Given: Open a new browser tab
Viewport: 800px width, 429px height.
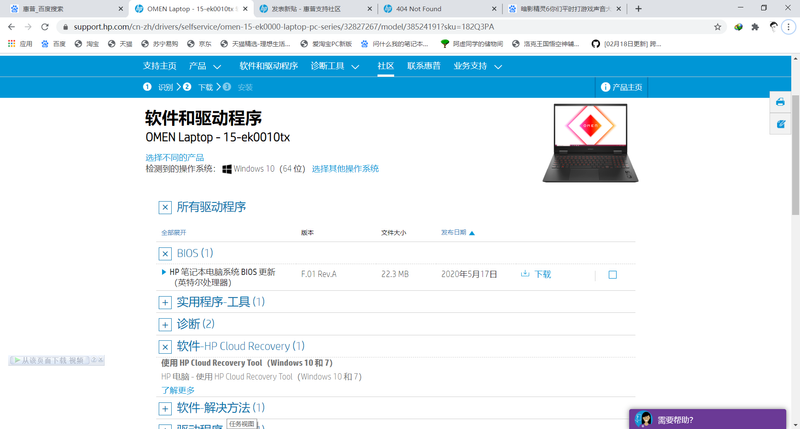Looking at the screenshot, I should click(x=638, y=9).
